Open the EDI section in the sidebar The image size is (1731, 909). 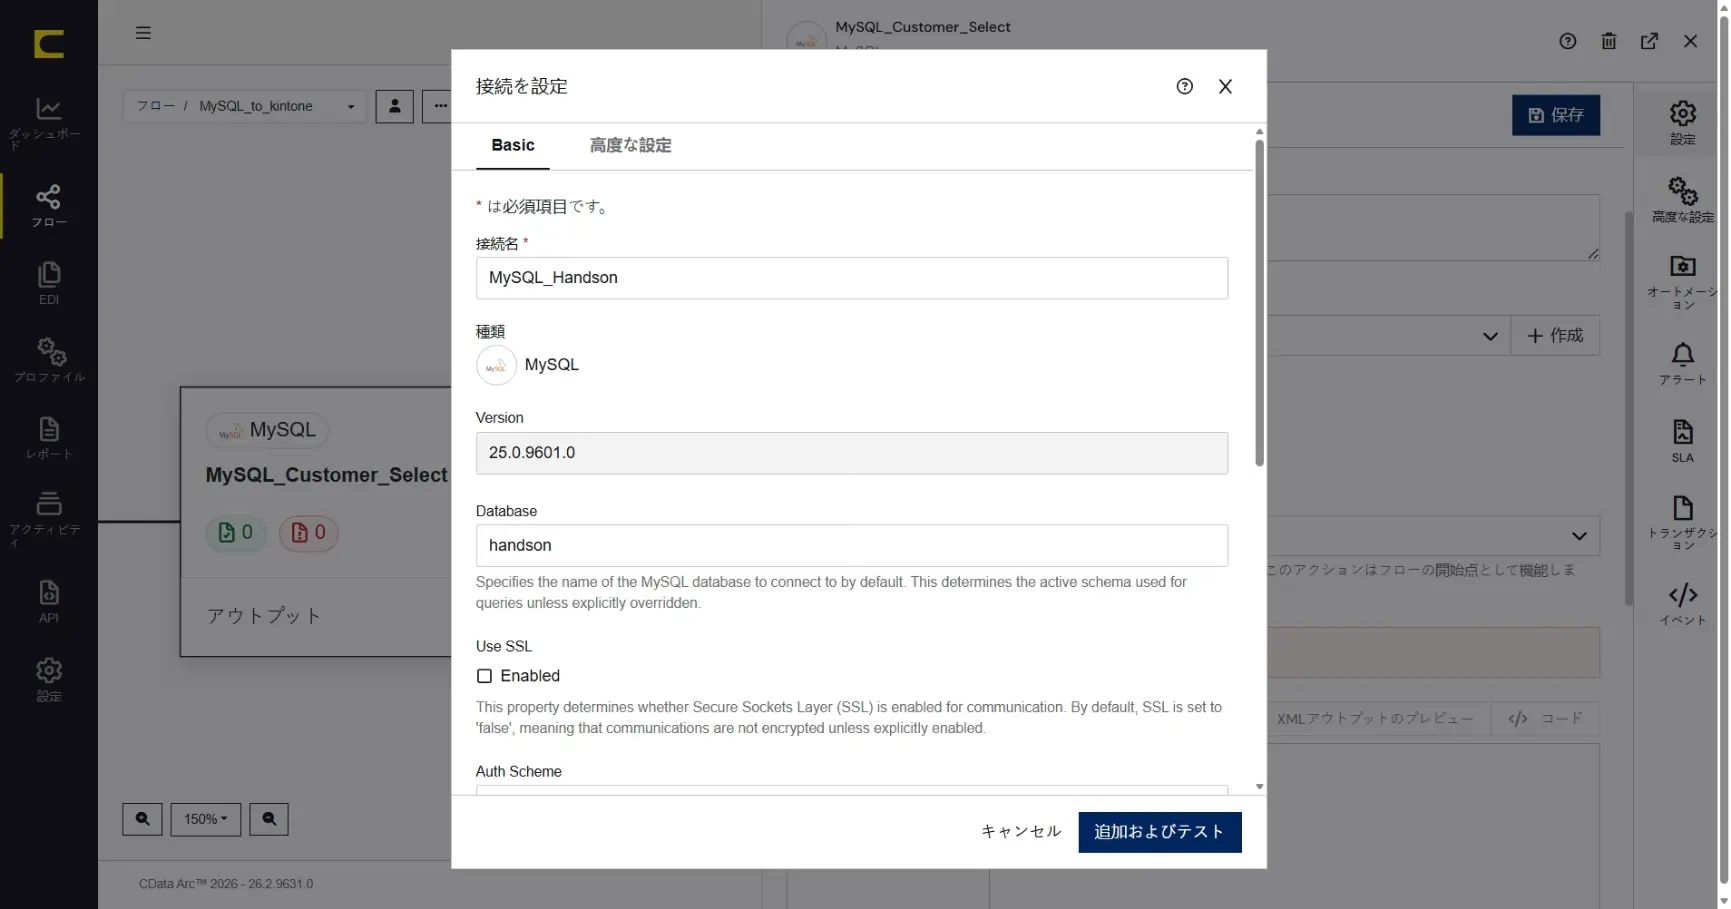(48, 283)
